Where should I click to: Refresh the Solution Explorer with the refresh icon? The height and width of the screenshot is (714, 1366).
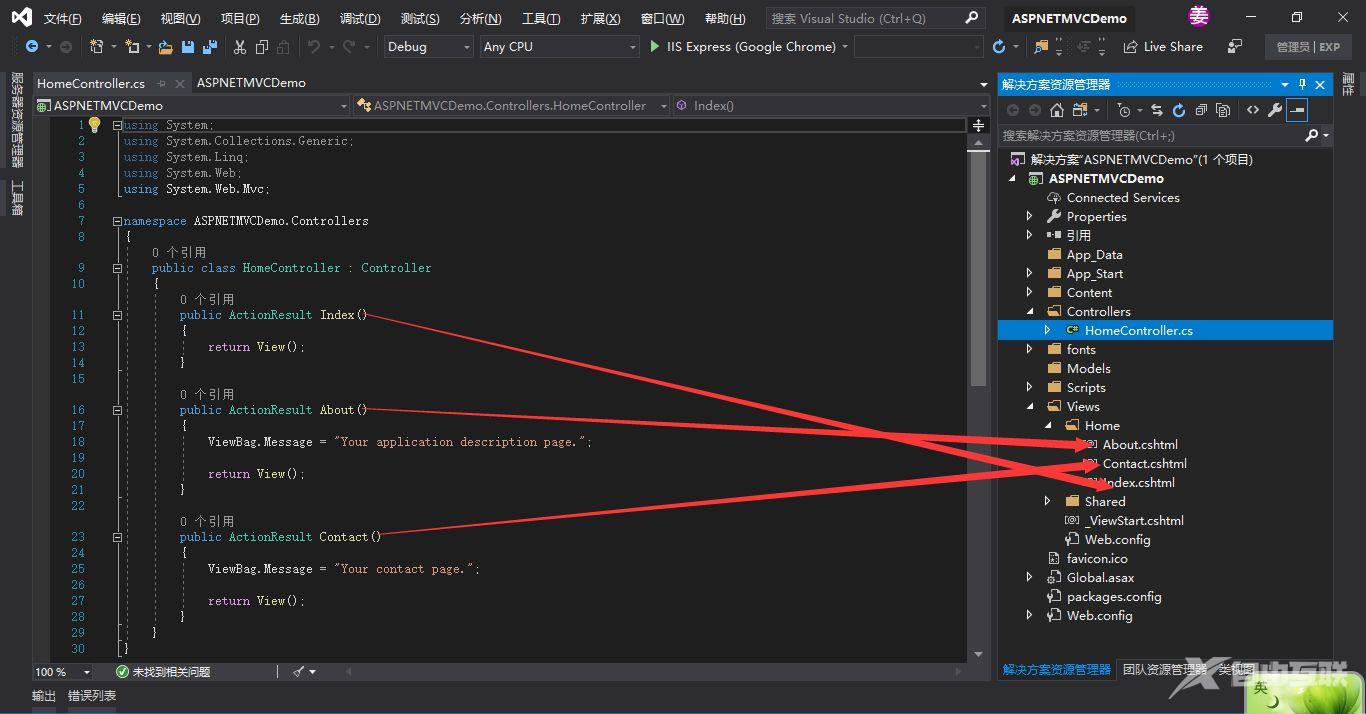click(x=1178, y=110)
